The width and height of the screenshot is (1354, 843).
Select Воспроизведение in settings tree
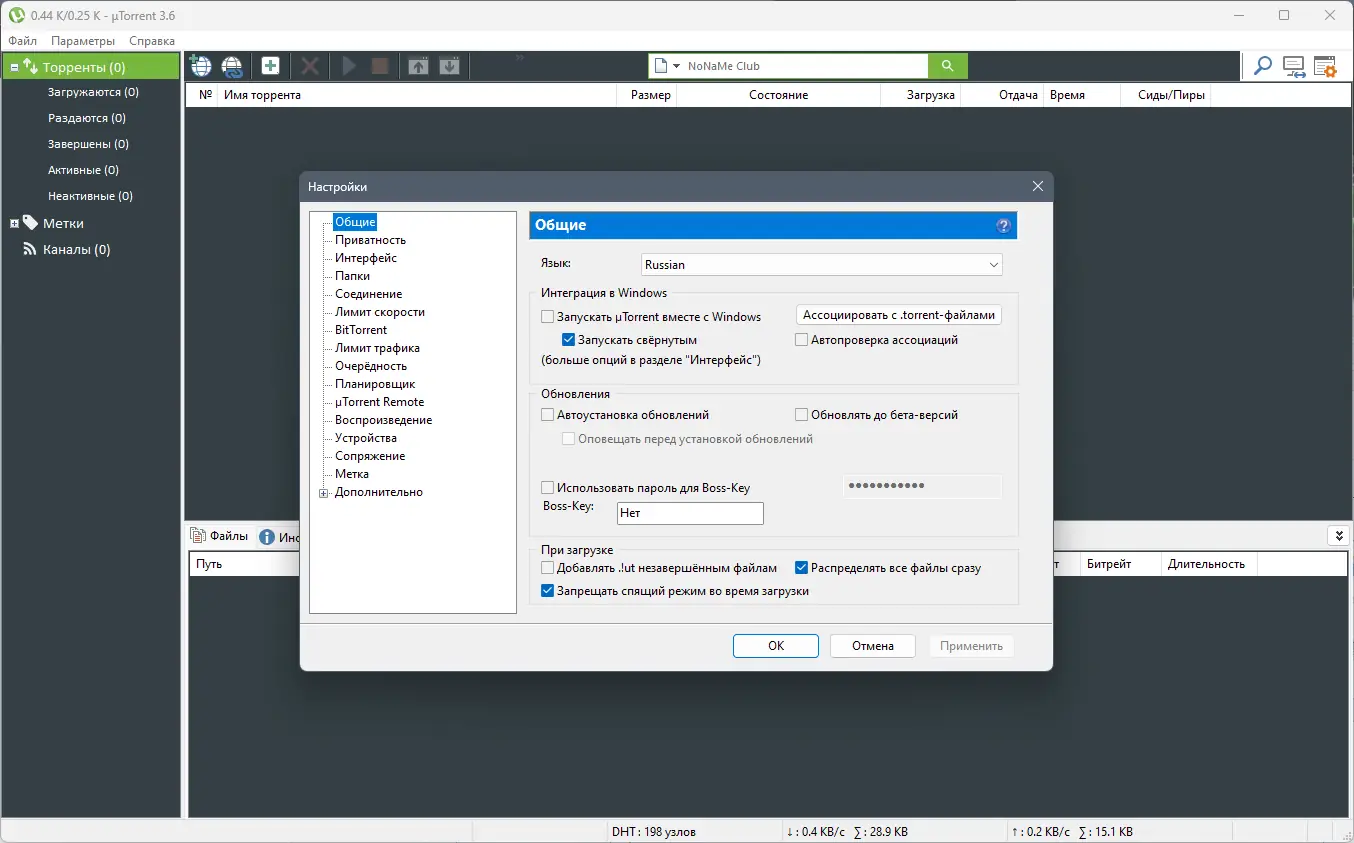point(384,420)
